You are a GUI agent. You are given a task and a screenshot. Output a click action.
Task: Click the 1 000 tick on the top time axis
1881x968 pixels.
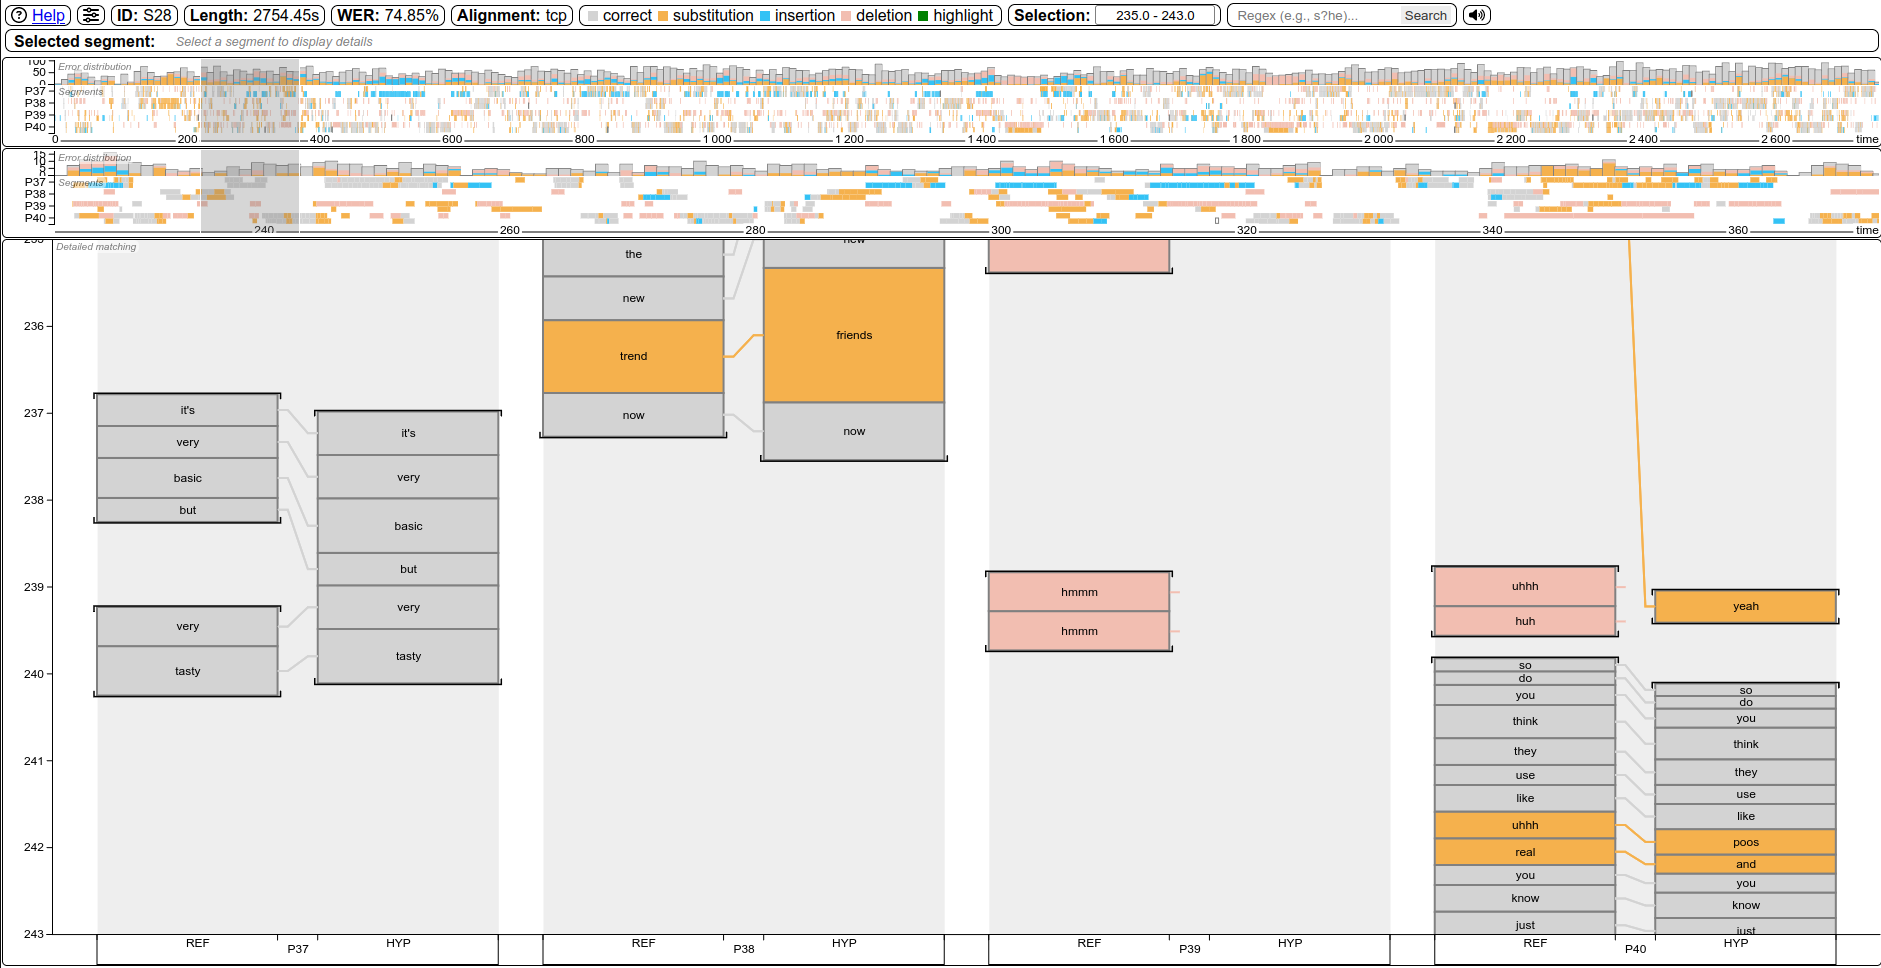click(x=717, y=139)
